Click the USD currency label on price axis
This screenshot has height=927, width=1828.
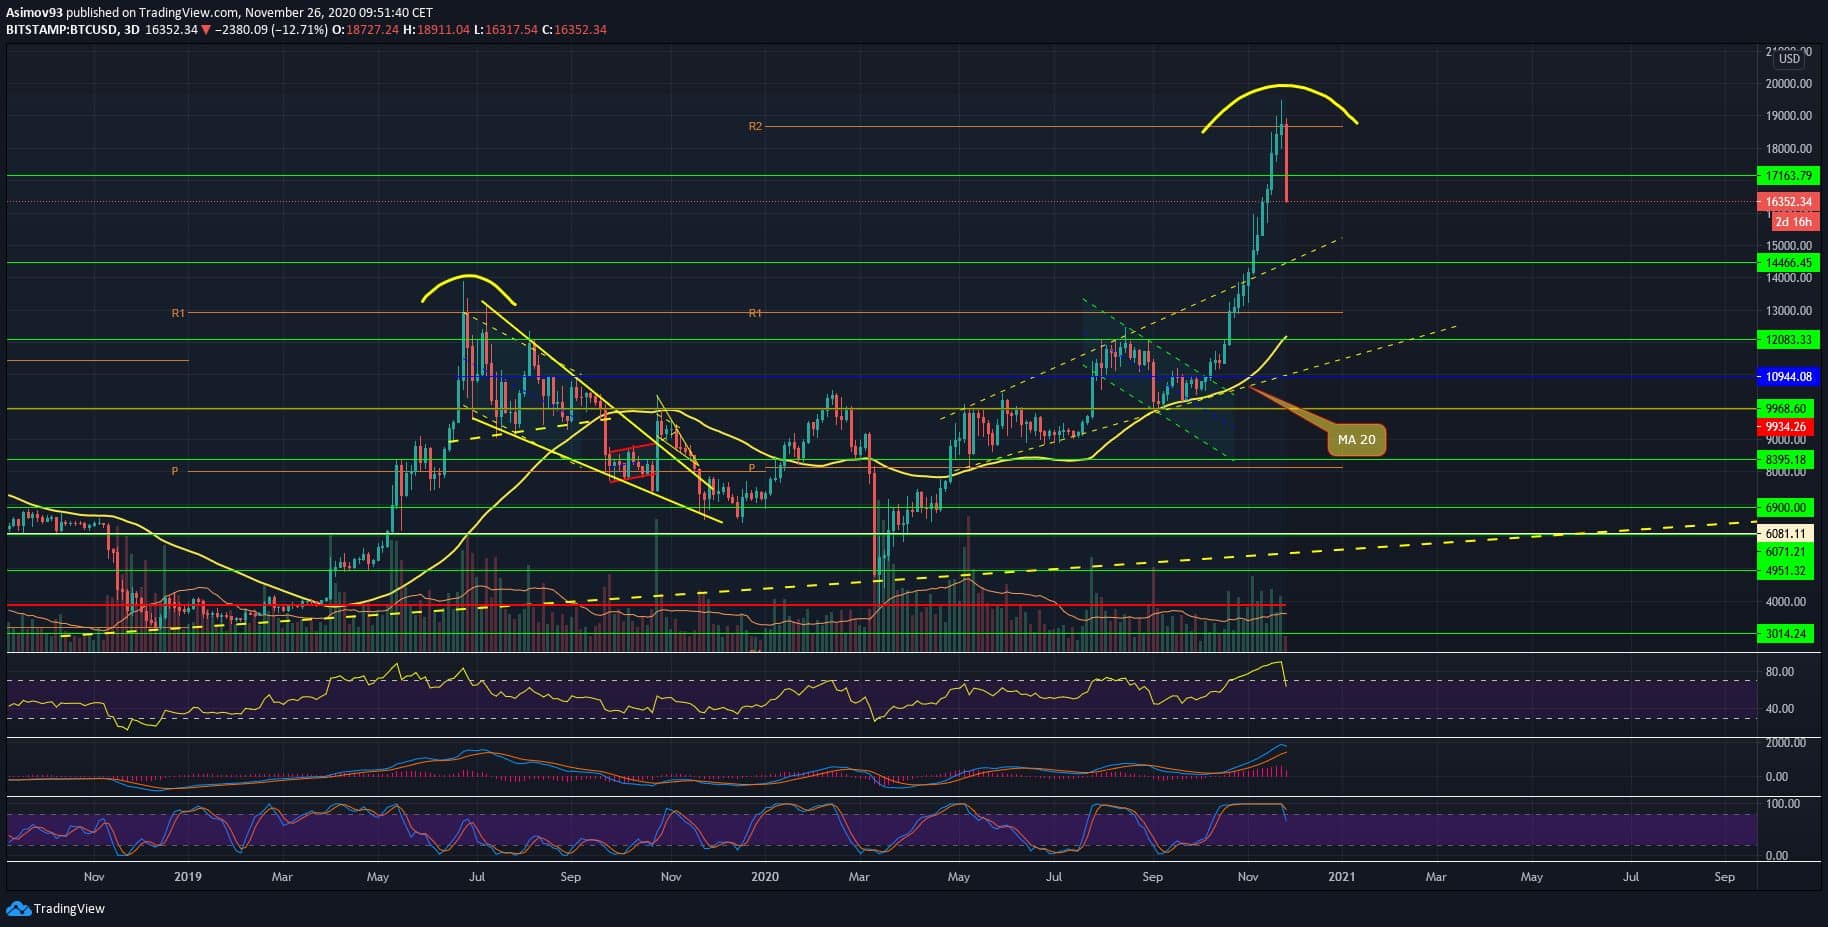click(x=1788, y=60)
